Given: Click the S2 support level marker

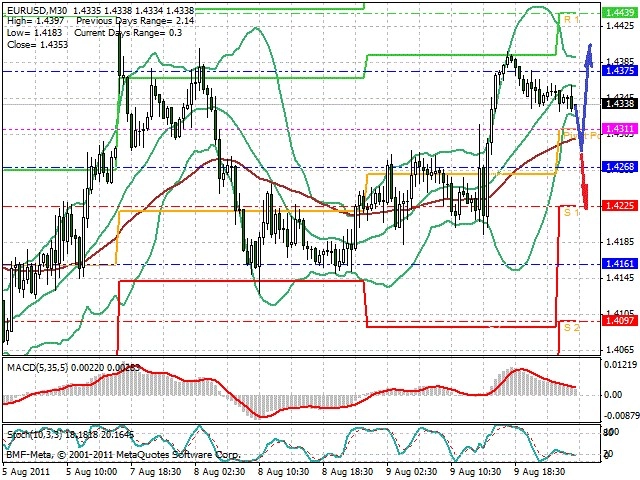Looking at the screenshot, I should pos(571,327).
